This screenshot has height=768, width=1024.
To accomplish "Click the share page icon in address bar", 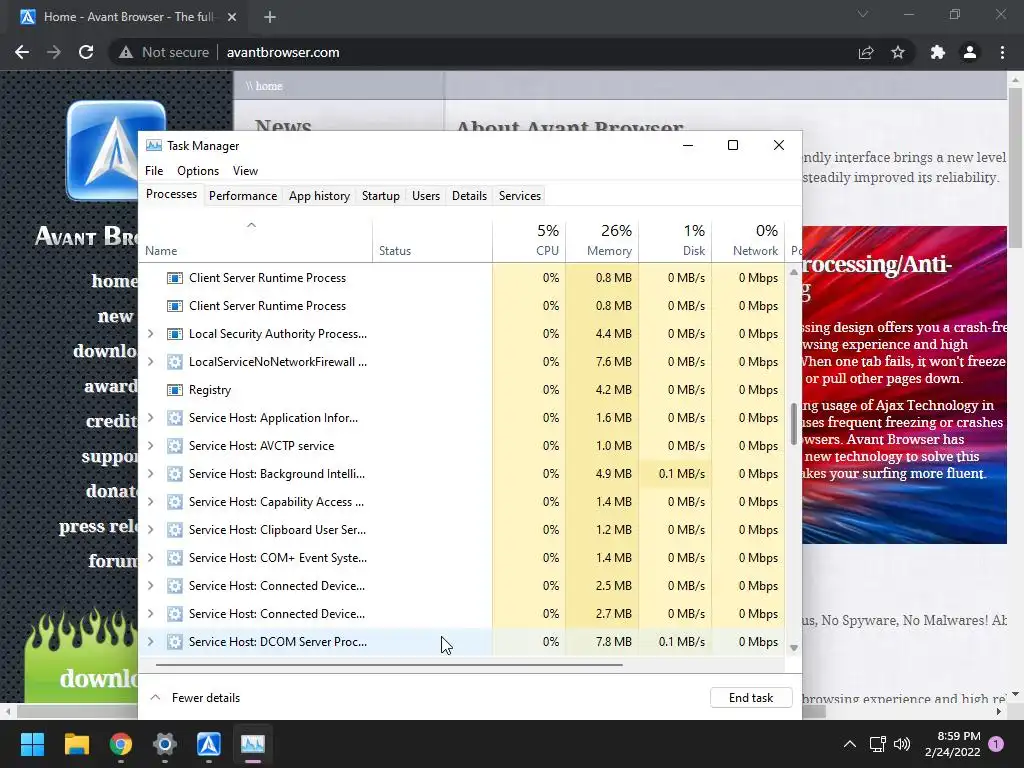I will (866, 52).
